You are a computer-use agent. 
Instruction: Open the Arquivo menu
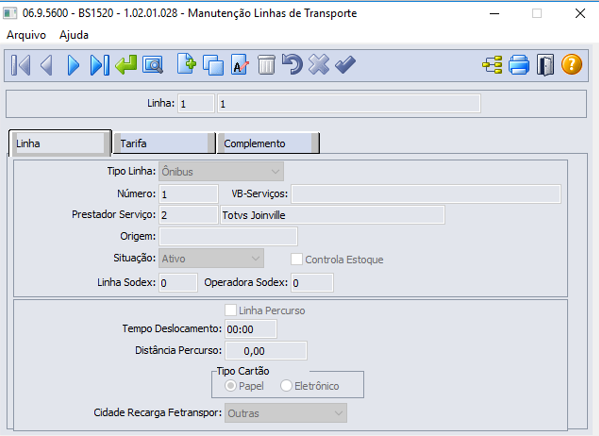26,35
